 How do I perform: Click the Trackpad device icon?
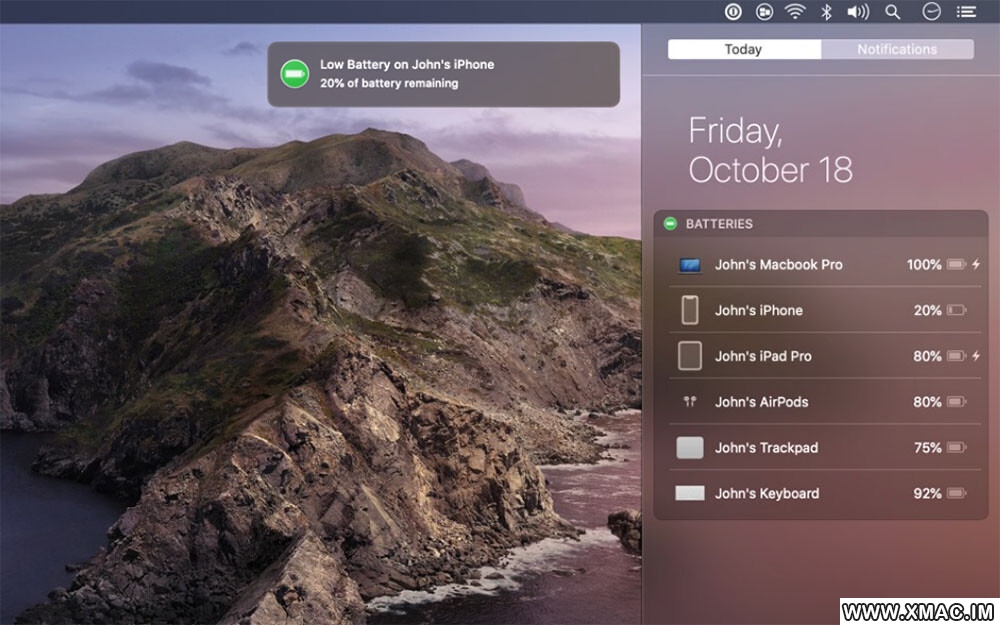pyautogui.click(x=689, y=448)
